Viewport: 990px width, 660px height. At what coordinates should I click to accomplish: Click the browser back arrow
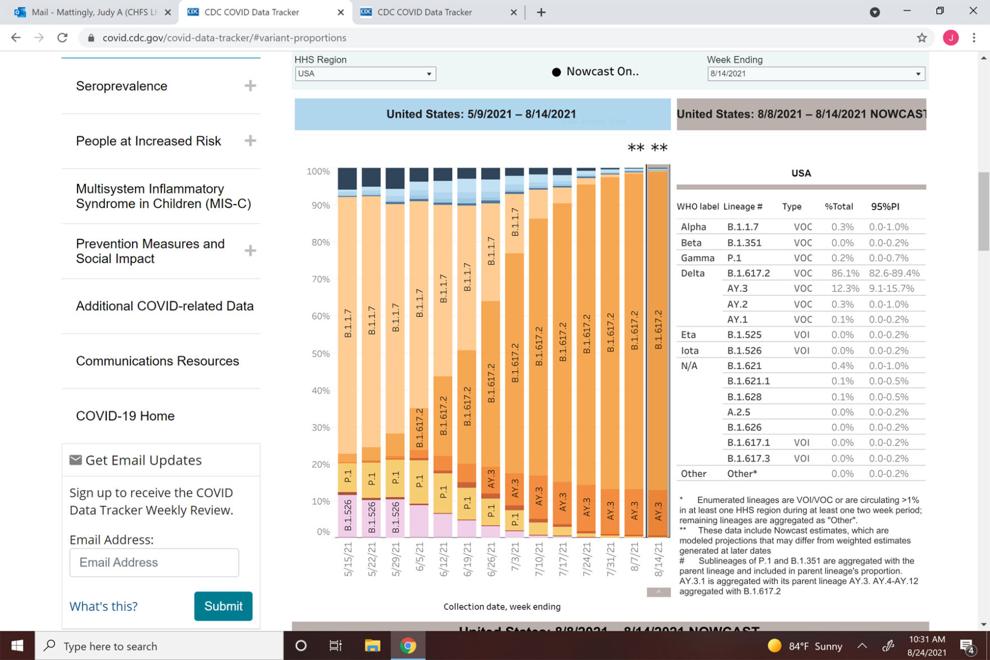click(x=16, y=38)
